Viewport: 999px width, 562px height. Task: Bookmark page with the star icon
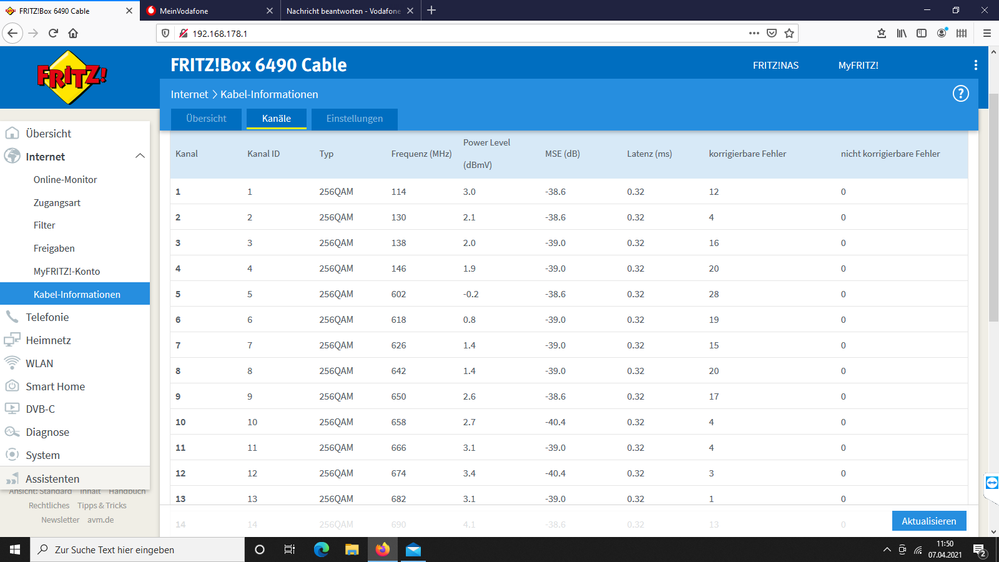pos(789,33)
